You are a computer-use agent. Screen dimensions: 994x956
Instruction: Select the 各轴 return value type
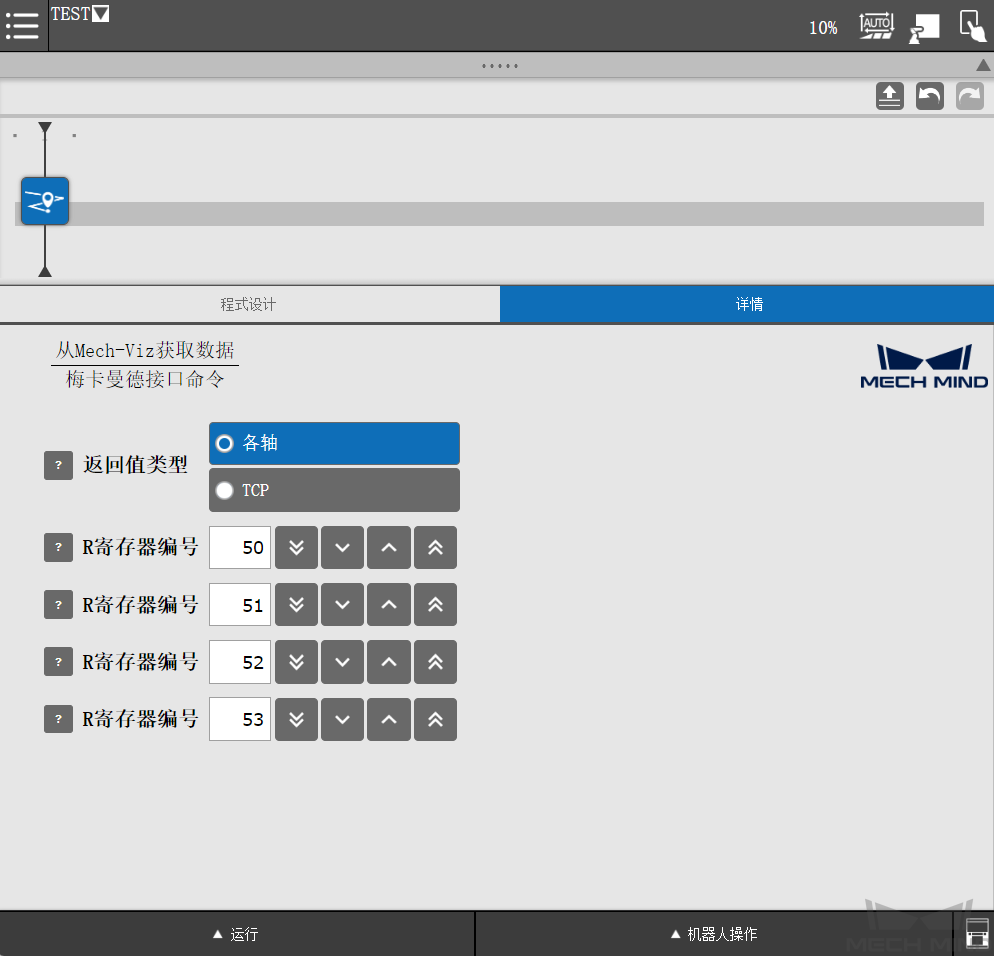click(x=334, y=443)
